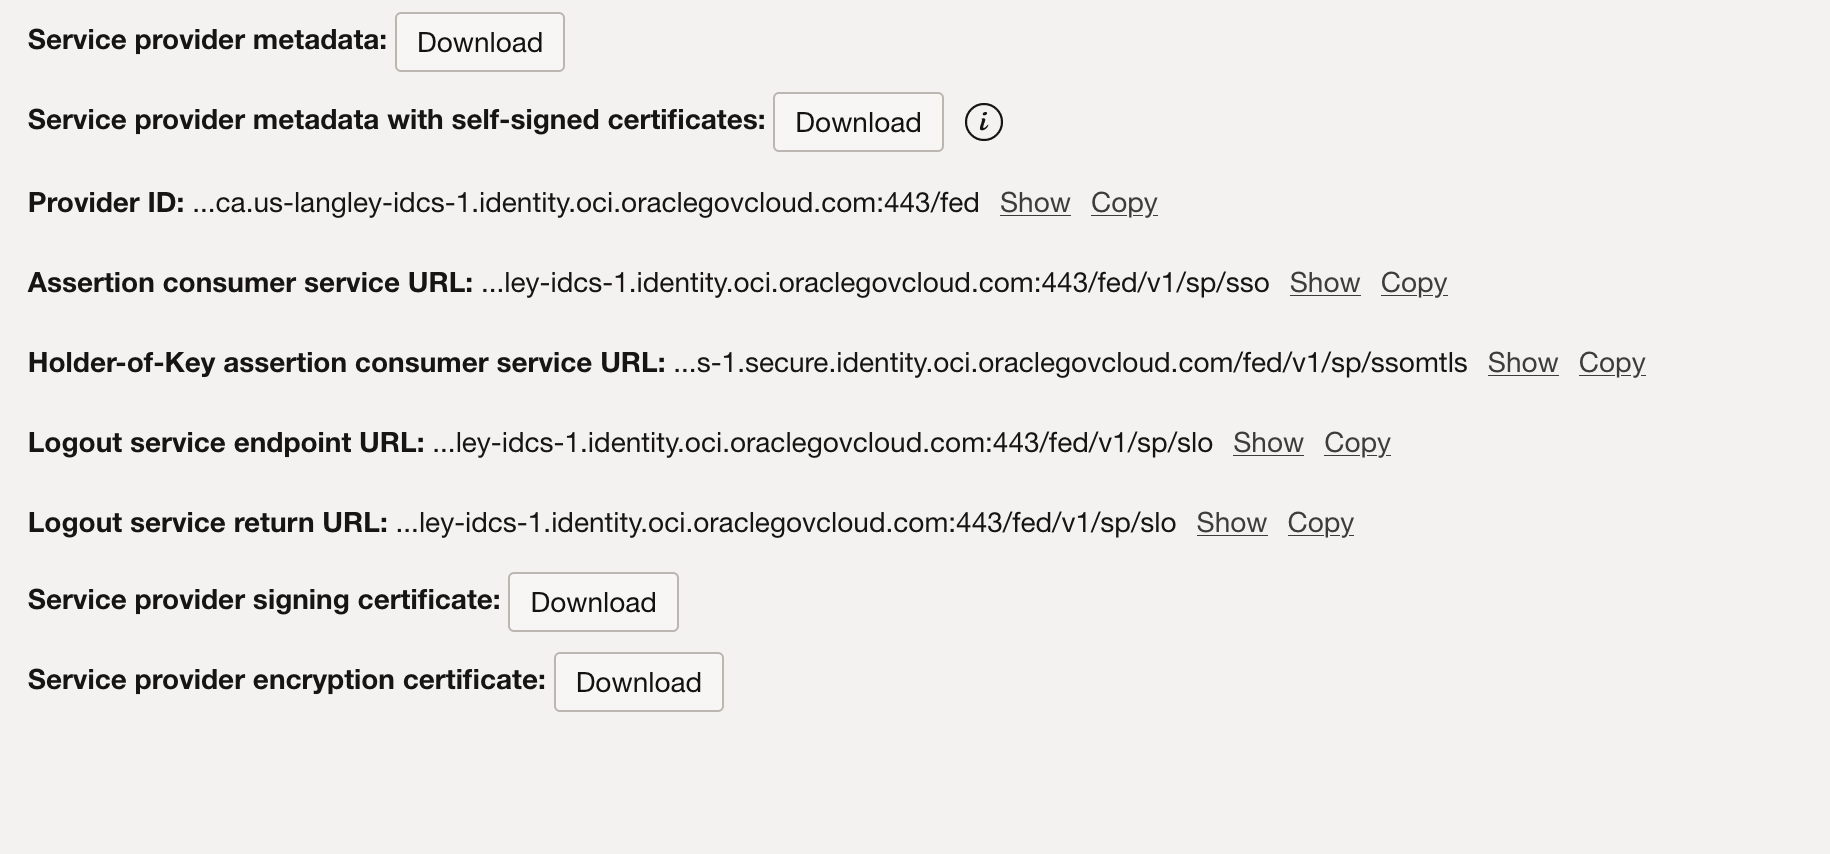Open info icon for self-signed certificates
The height and width of the screenshot is (854, 1830).
tap(984, 122)
